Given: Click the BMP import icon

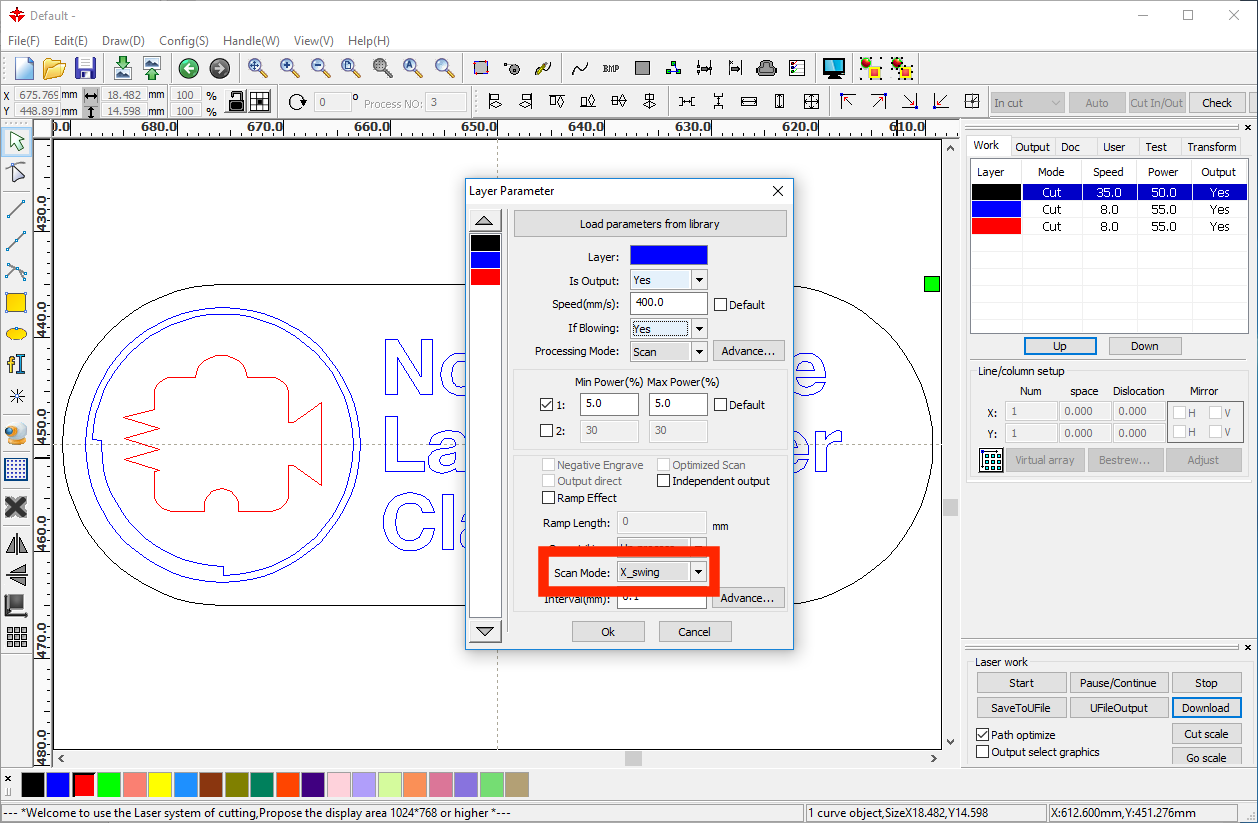Looking at the screenshot, I should pyautogui.click(x=611, y=68).
